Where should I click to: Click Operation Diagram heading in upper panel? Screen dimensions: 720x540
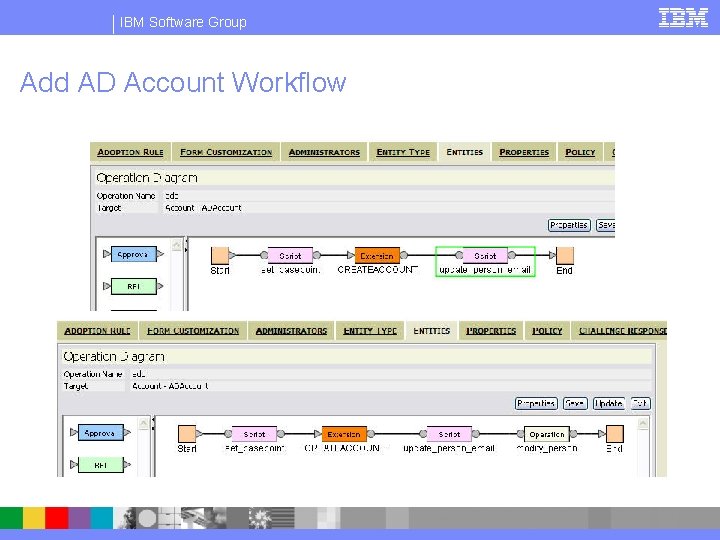click(x=147, y=178)
